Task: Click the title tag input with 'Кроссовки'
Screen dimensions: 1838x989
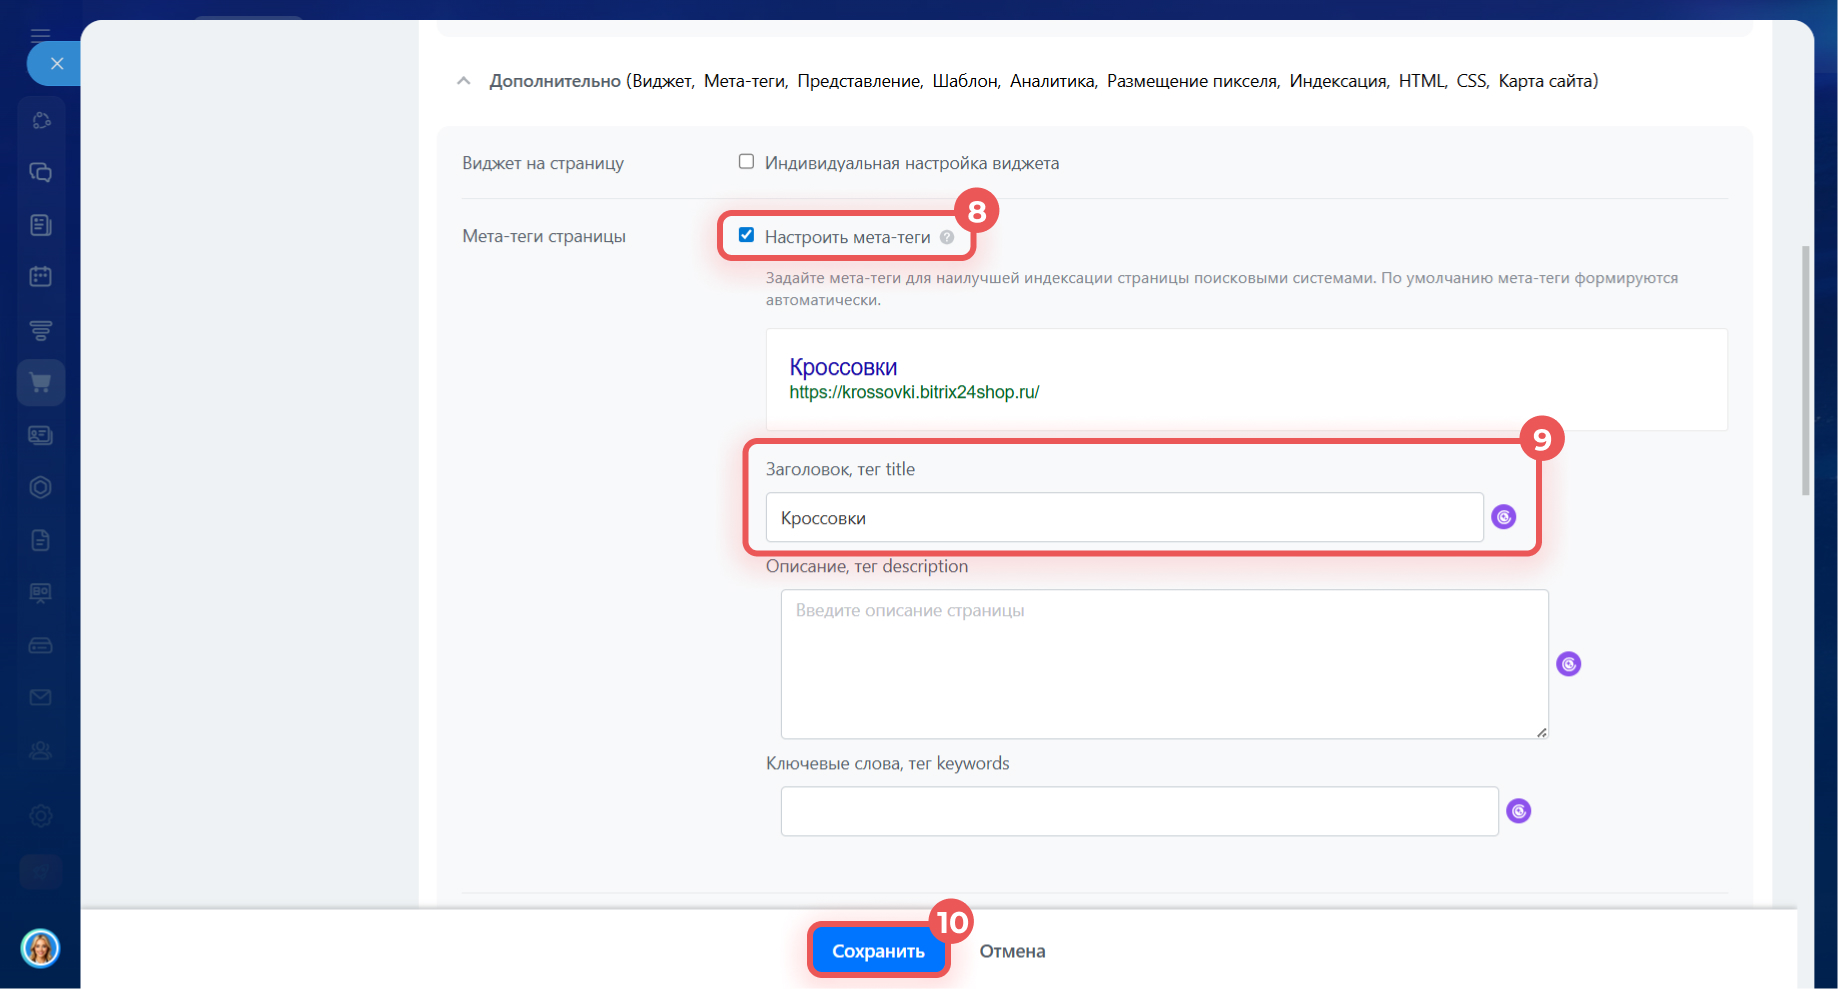Action: click(x=1124, y=518)
